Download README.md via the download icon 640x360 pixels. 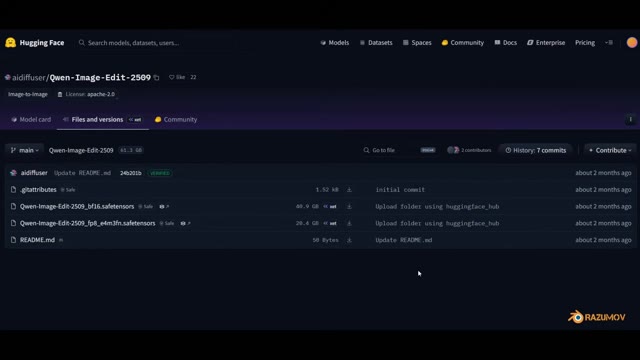[349, 240]
